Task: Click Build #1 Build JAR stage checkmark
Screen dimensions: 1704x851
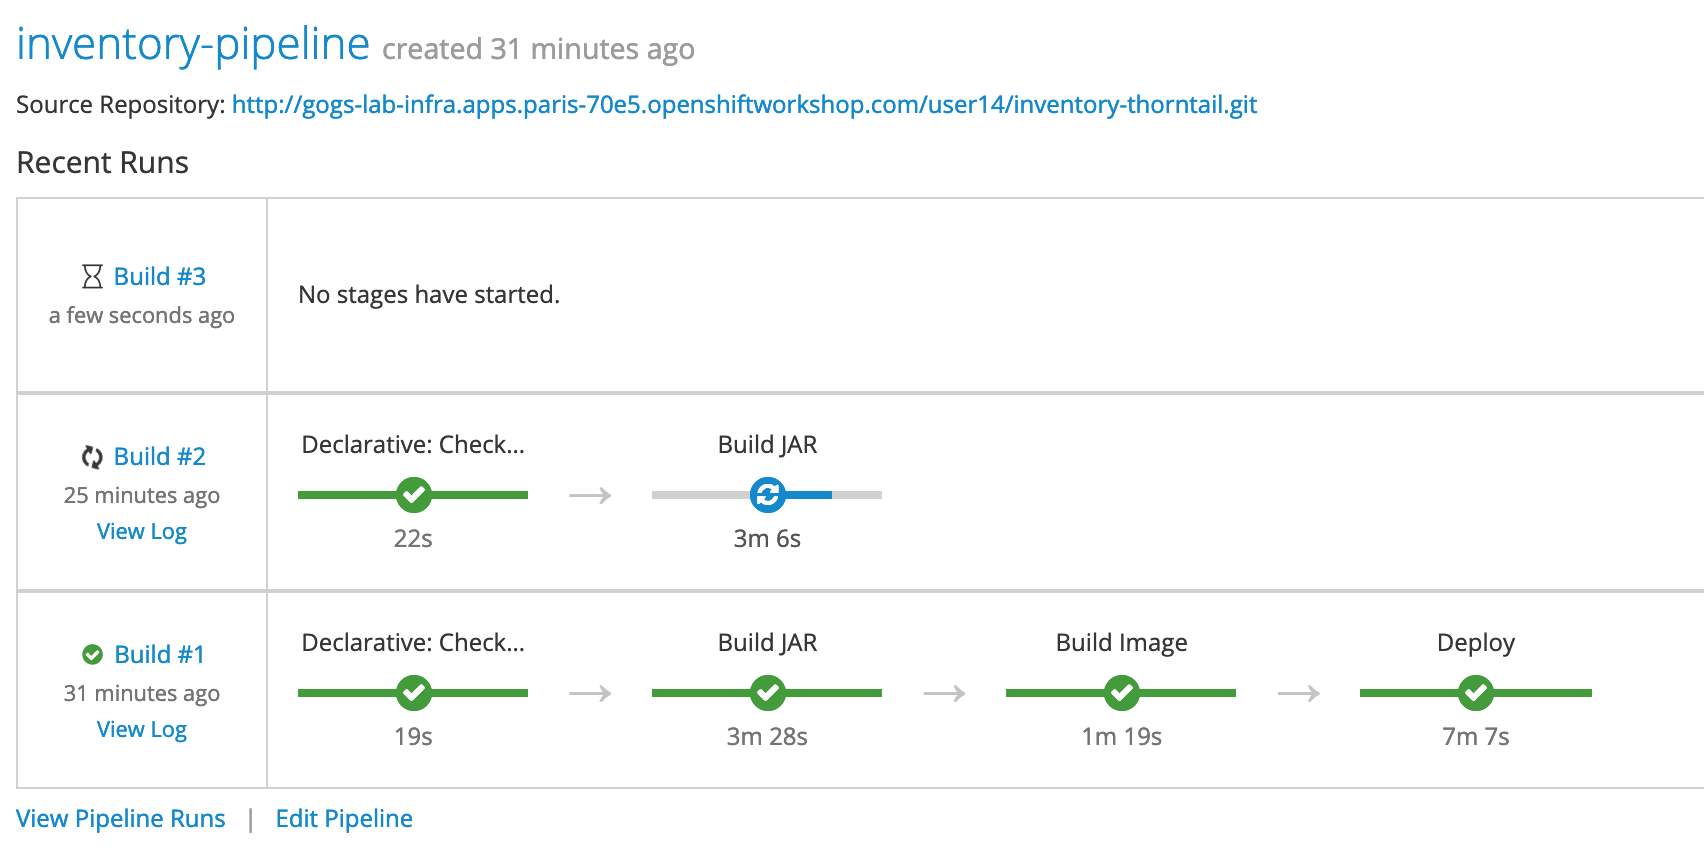Action: (x=767, y=692)
